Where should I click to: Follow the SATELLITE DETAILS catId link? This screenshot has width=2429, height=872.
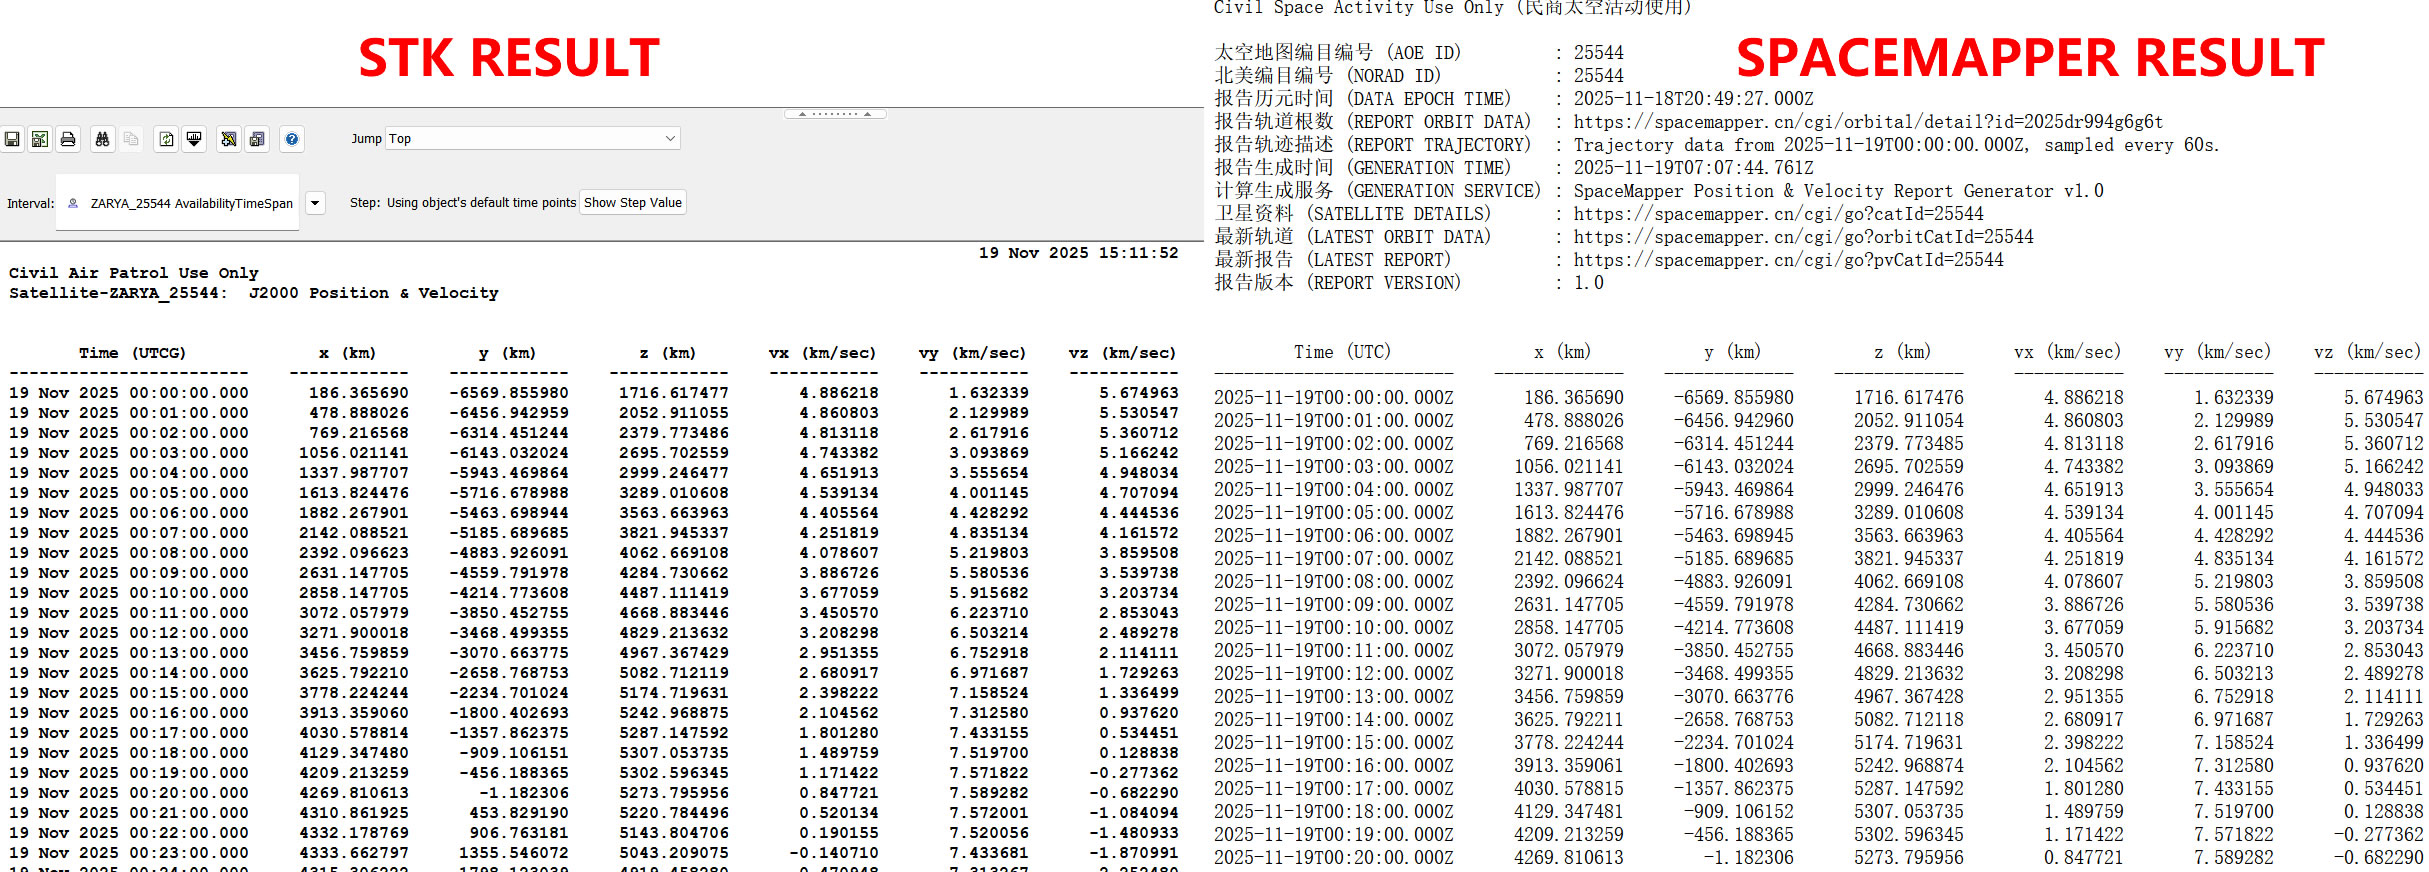(1778, 214)
